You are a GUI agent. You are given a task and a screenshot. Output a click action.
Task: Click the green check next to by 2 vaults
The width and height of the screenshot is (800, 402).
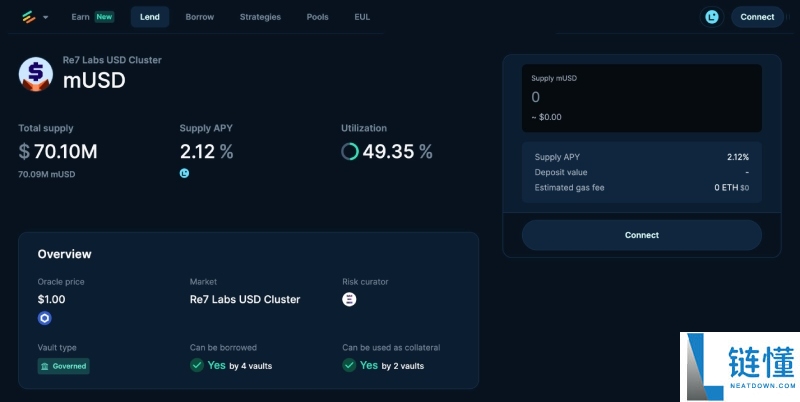[349, 365]
